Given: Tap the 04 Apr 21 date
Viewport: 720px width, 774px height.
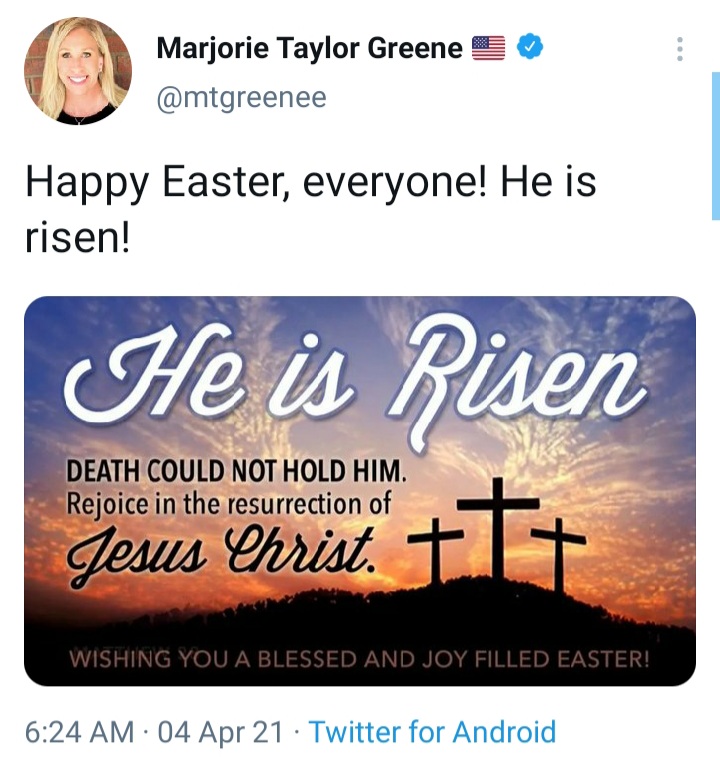Looking at the screenshot, I should (x=220, y=732).
